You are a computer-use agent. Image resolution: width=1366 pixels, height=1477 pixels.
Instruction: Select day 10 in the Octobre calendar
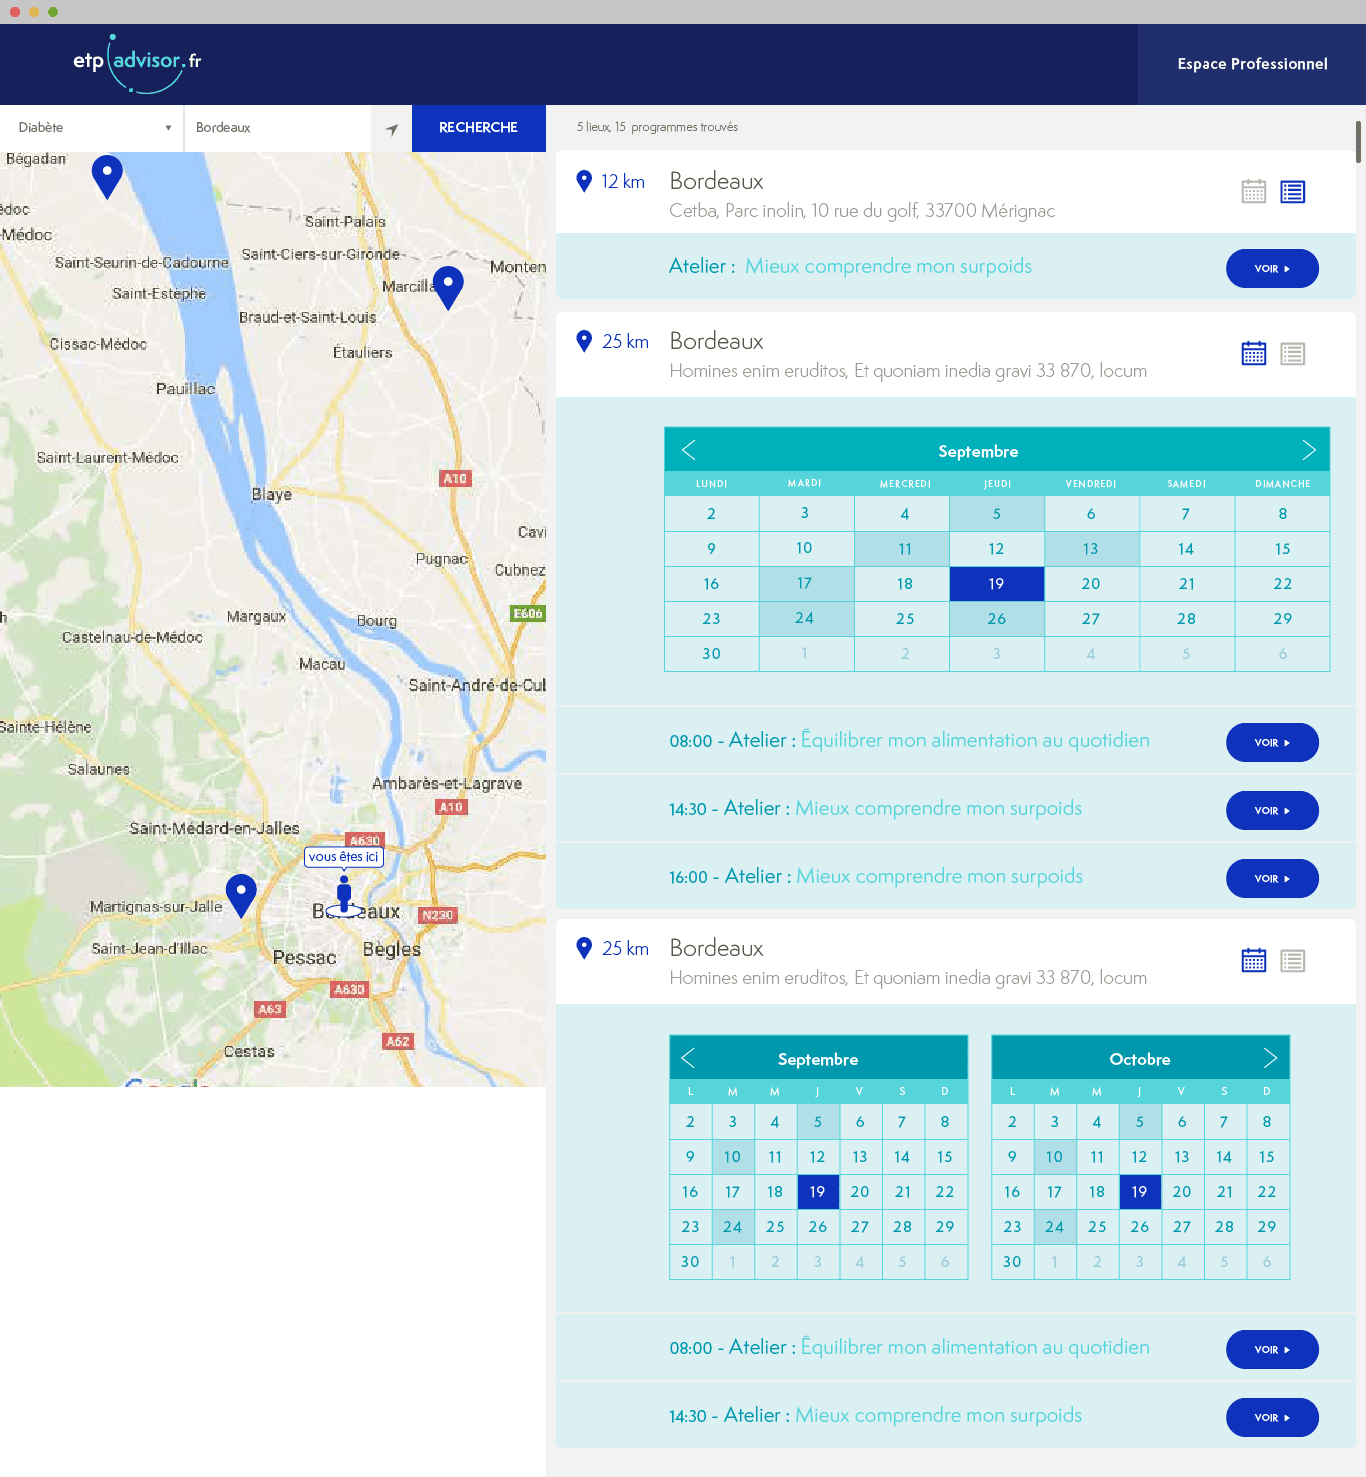point(1055,1157)
